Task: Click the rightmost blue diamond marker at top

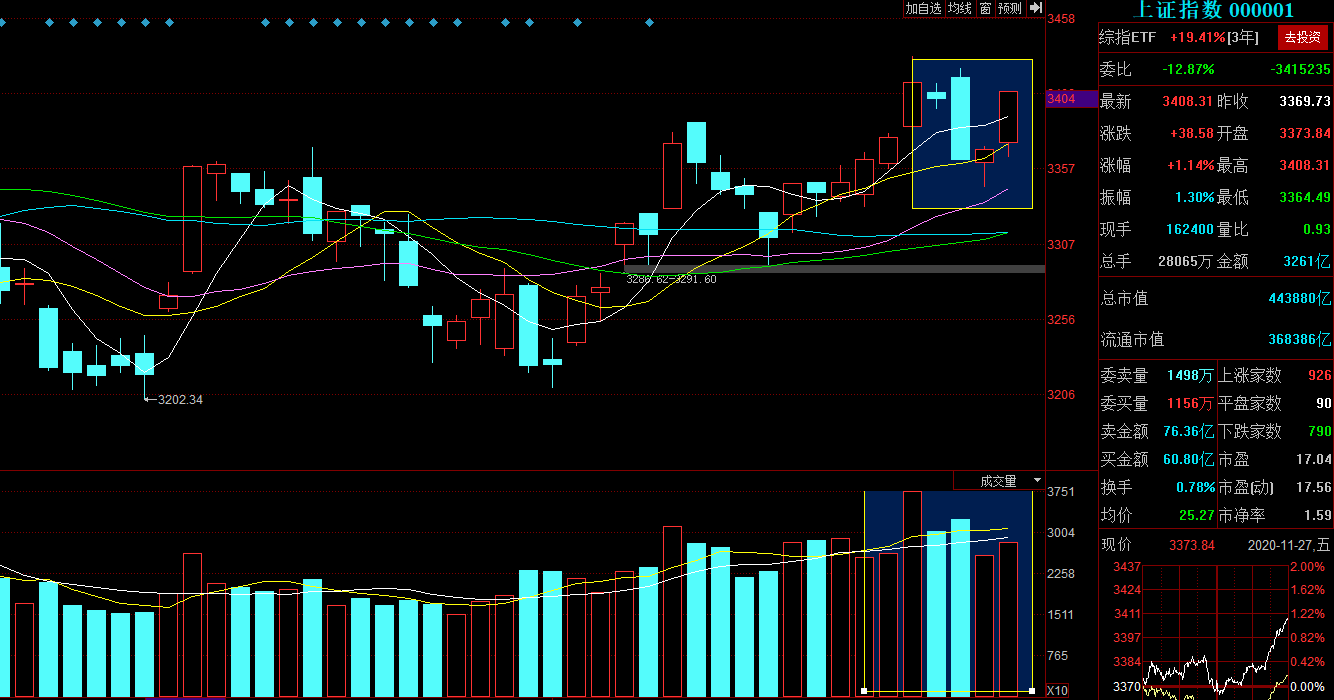Action: pos(650,21)
